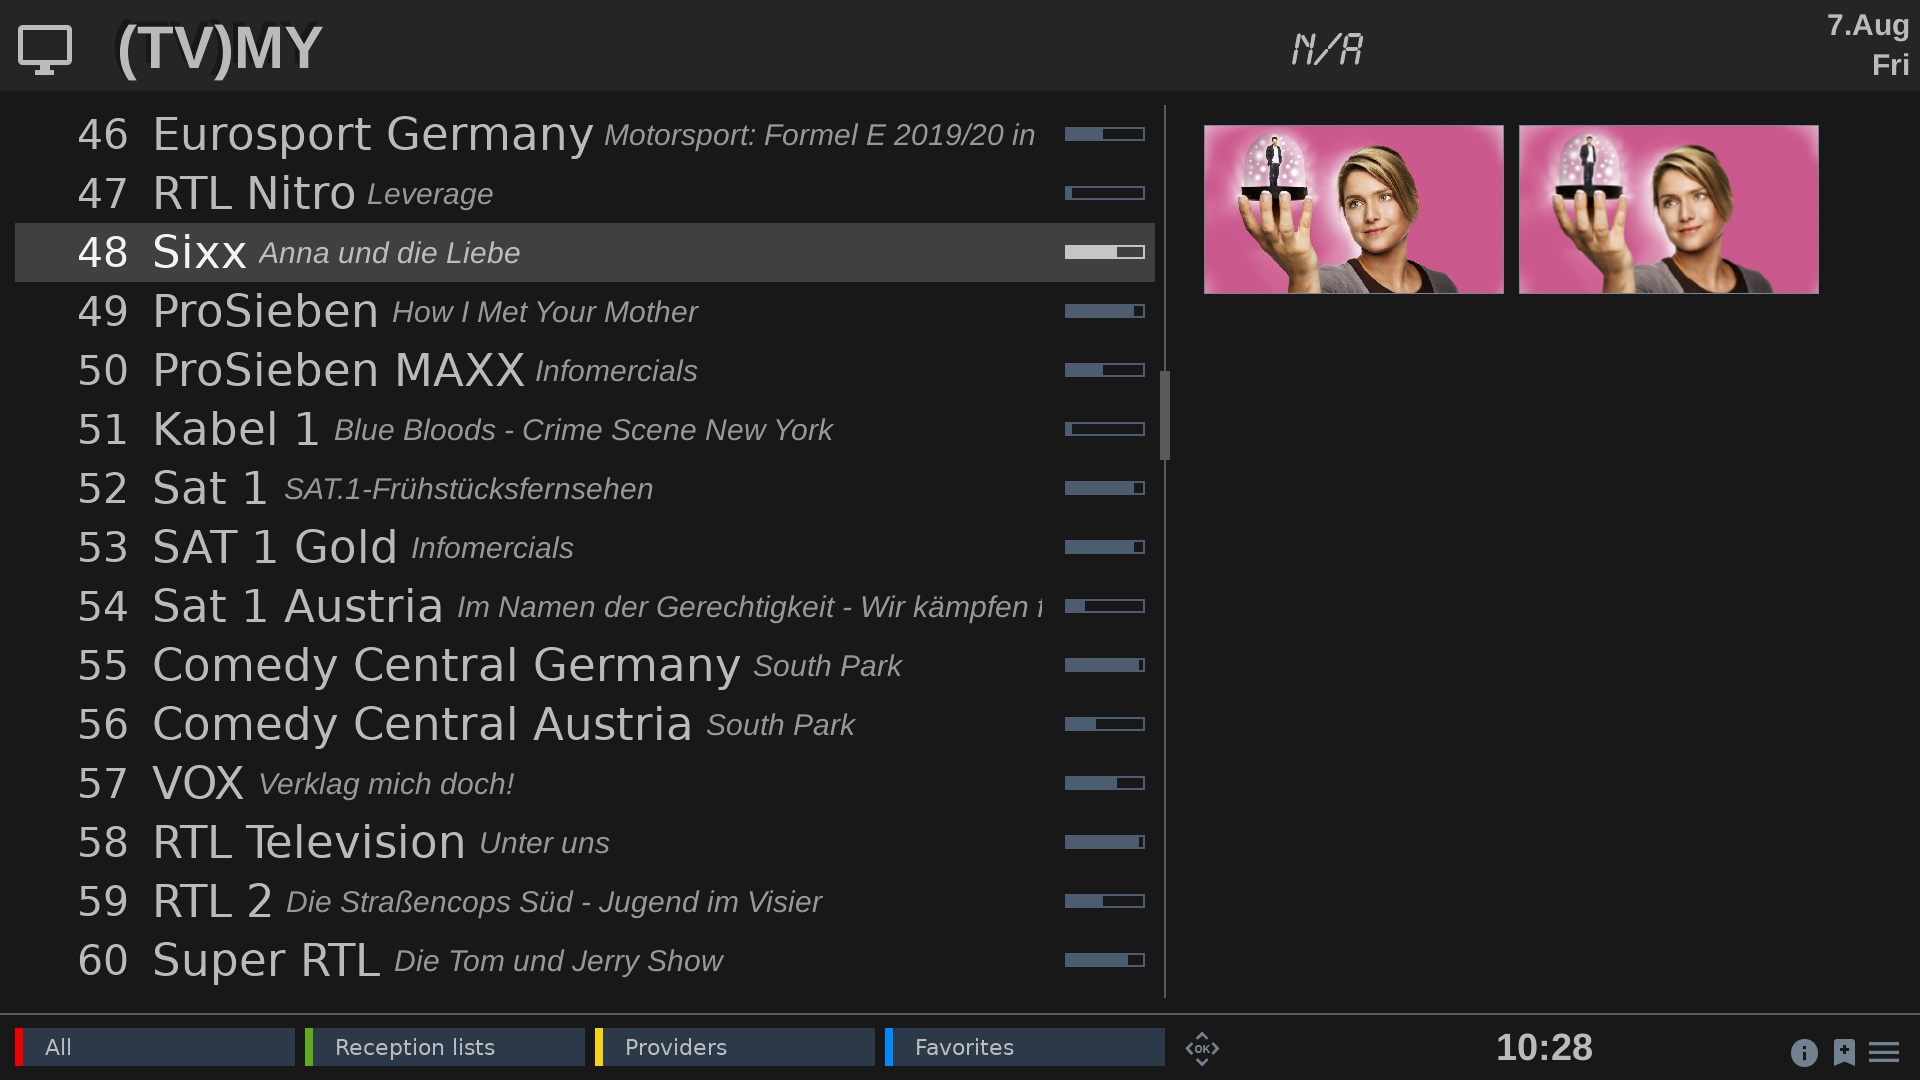Click the bookmark icon in bottom bar
1920x1080 pixels.
pyautogui.click(x=1844, y=1052)
